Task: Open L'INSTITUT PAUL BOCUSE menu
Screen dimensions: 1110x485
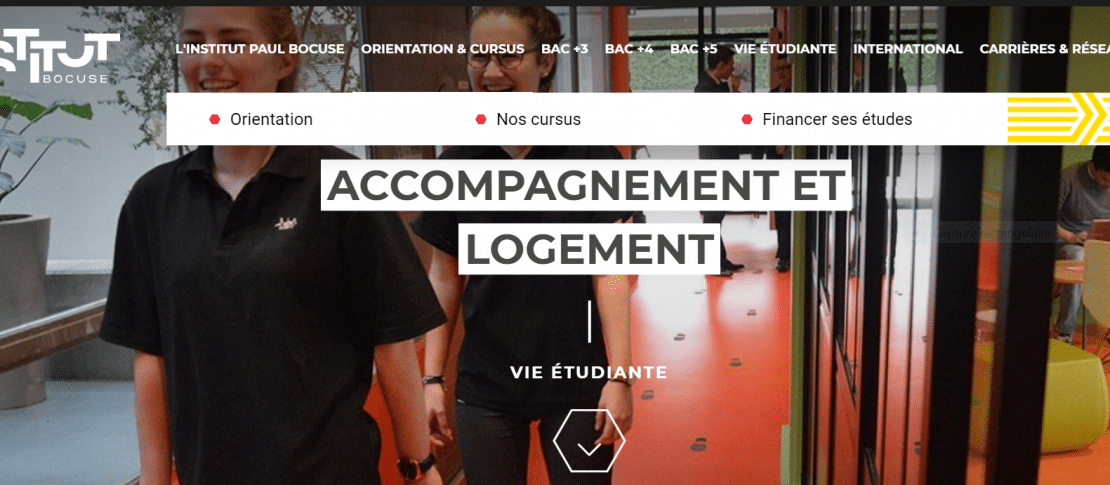Action: tap(260, 49)
